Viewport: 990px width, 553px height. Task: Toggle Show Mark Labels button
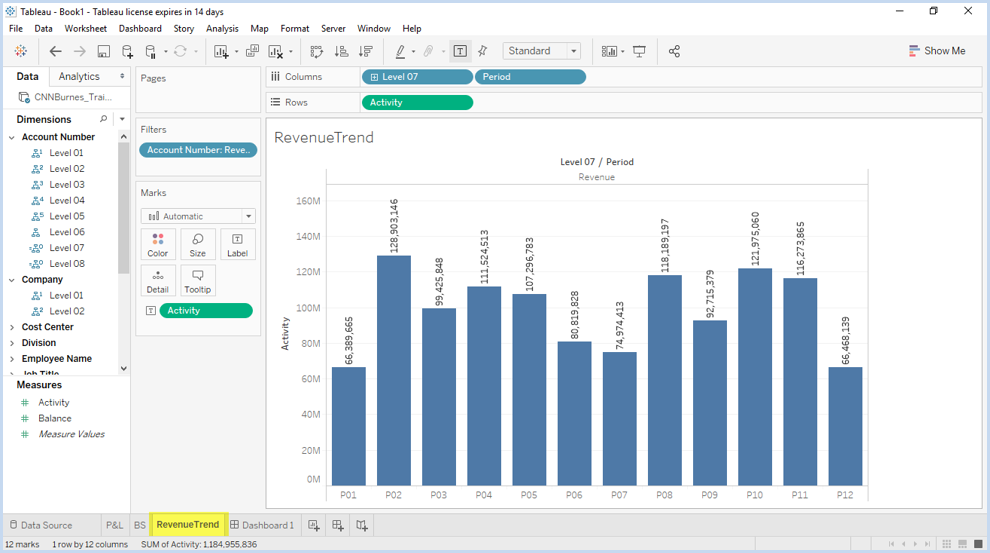tap(460, 51)
